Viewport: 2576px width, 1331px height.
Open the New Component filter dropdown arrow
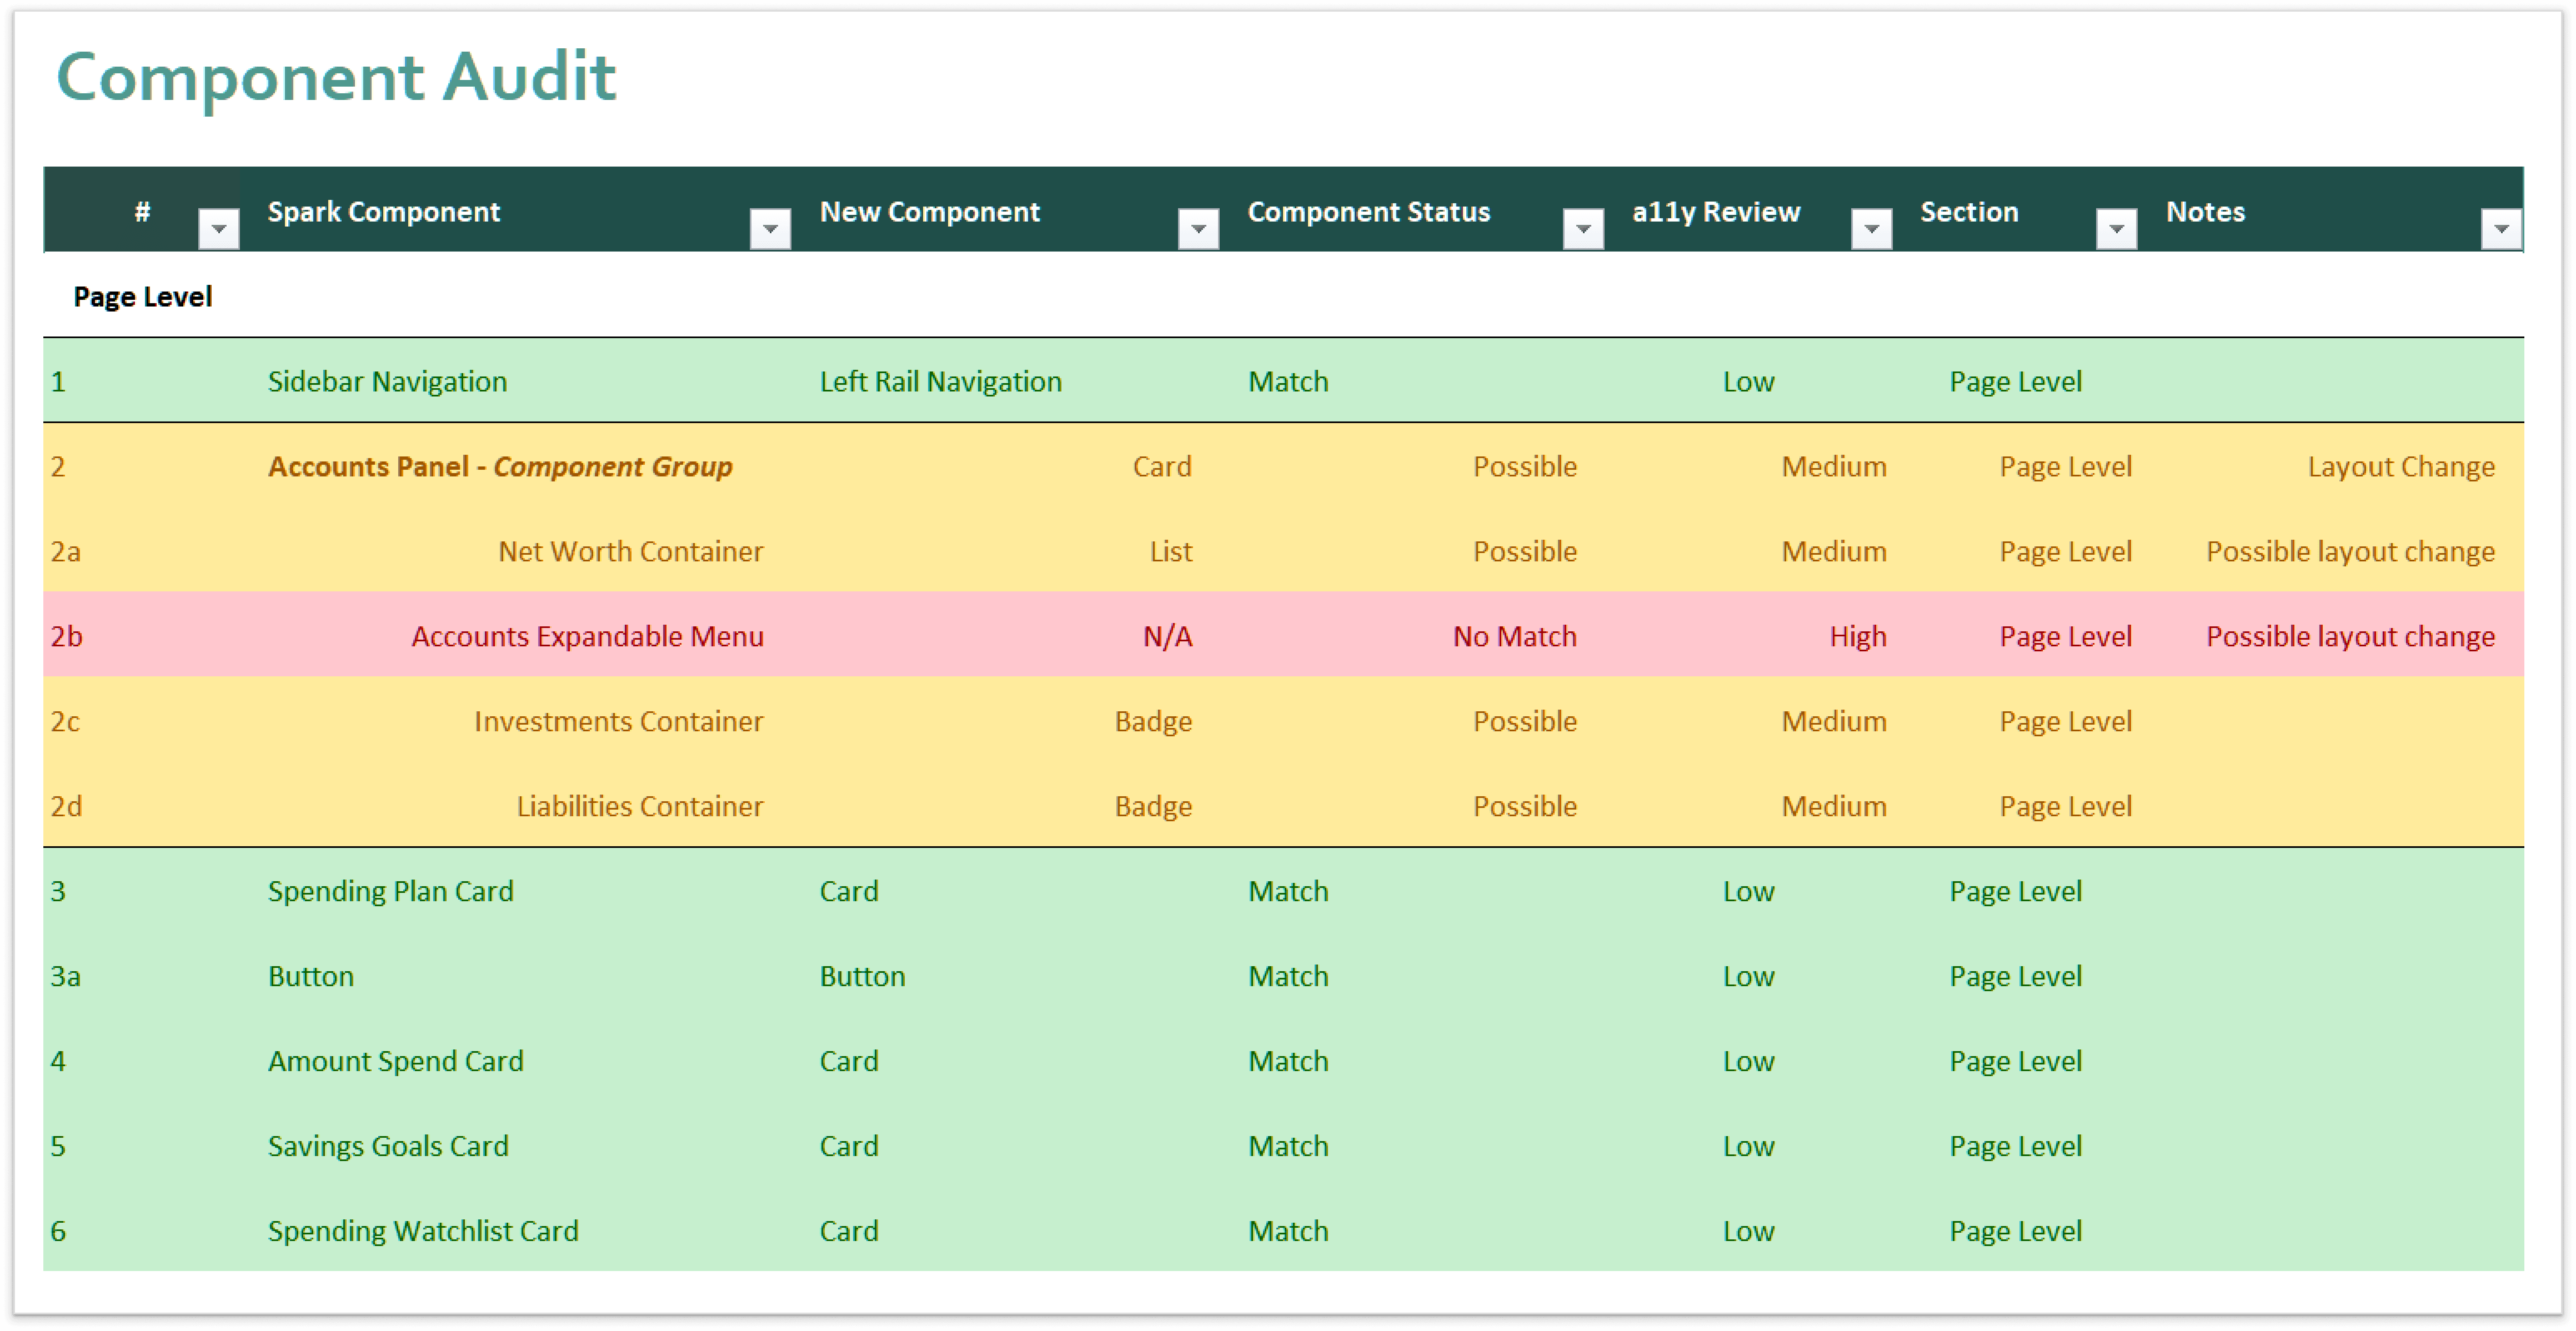click(x=1198, y=229)
